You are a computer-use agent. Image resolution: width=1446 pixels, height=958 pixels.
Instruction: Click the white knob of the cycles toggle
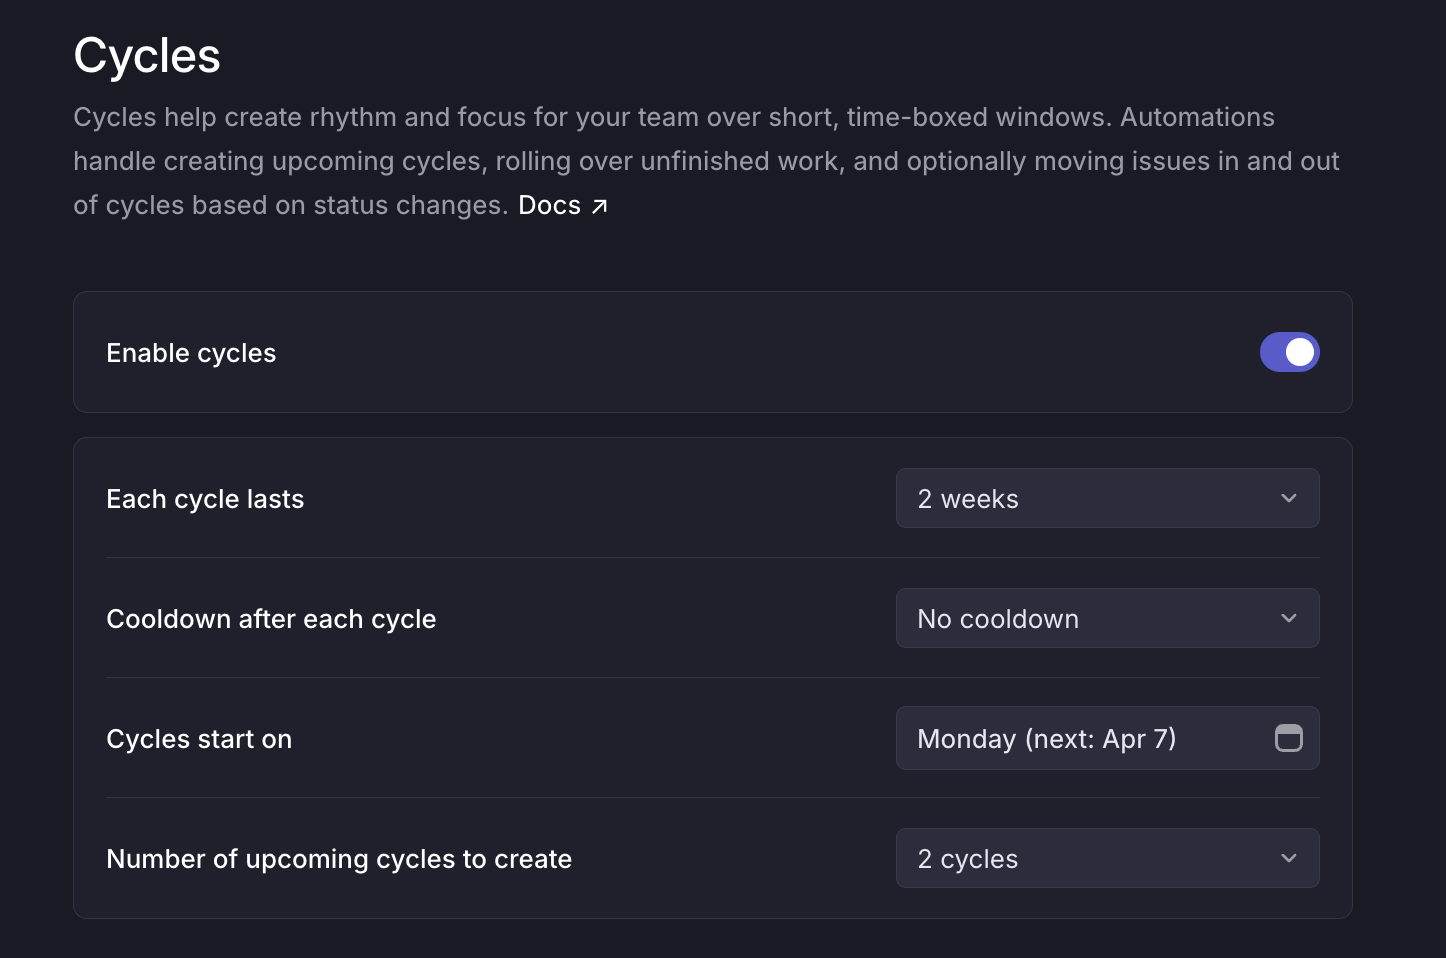(x=1301, y=352)
